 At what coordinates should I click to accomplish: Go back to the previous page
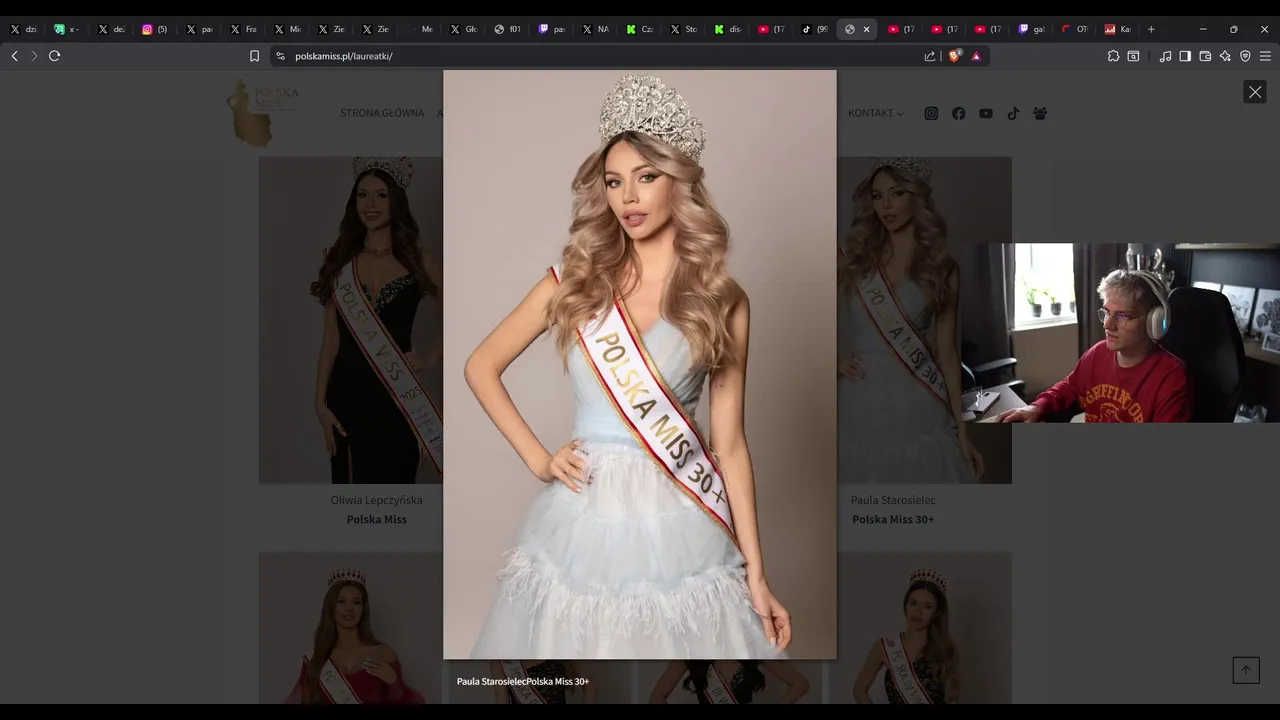coord(14,56)
